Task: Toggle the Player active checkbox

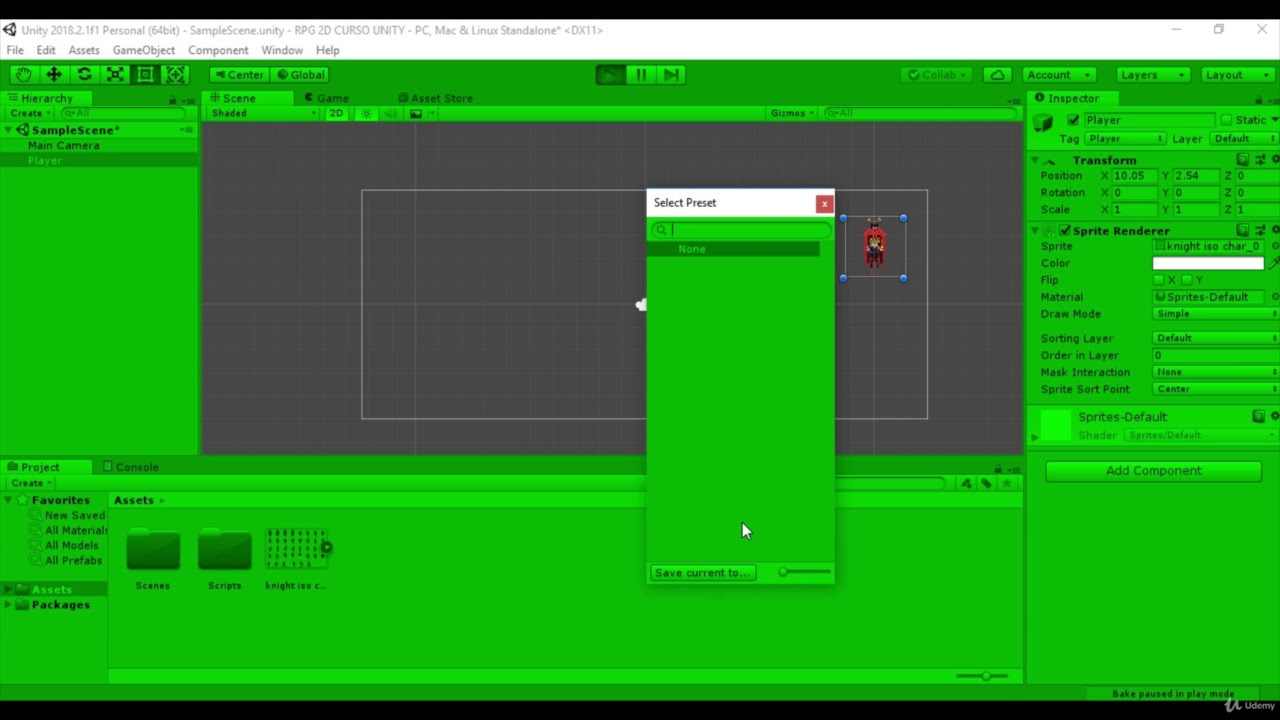Action: click(x=1073, y=120)
